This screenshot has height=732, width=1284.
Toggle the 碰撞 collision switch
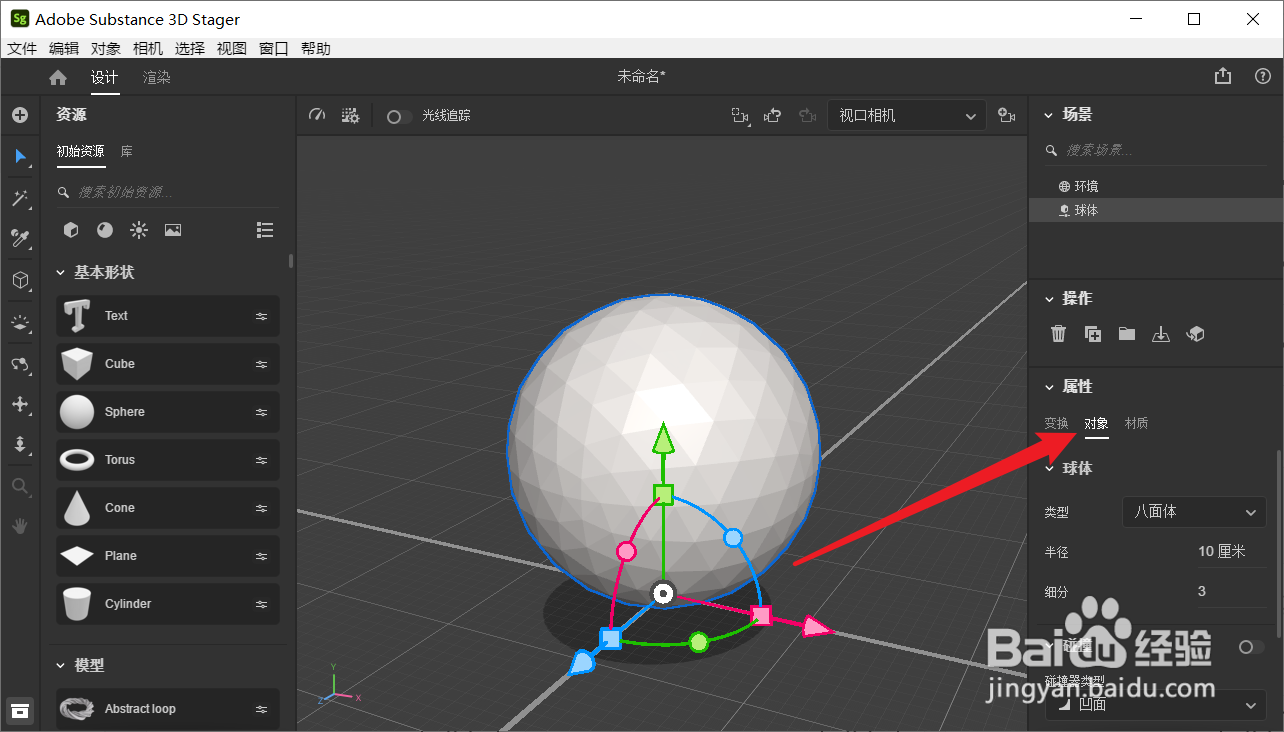tap(1250, 647)
